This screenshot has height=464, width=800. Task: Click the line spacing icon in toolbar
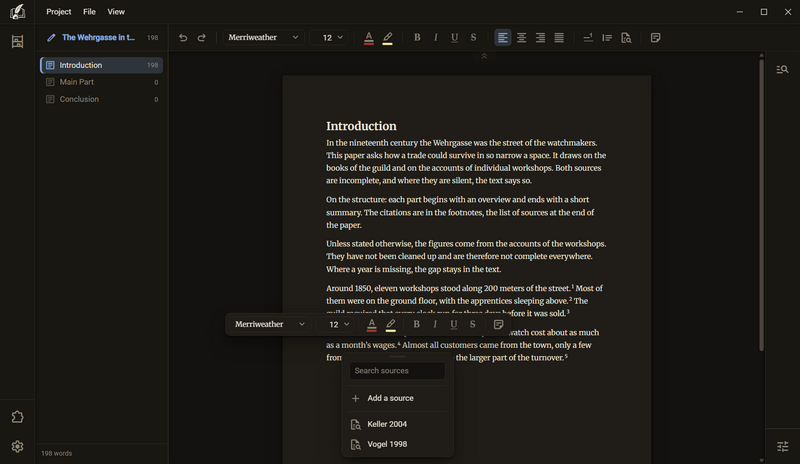click(x=607, y=38)
